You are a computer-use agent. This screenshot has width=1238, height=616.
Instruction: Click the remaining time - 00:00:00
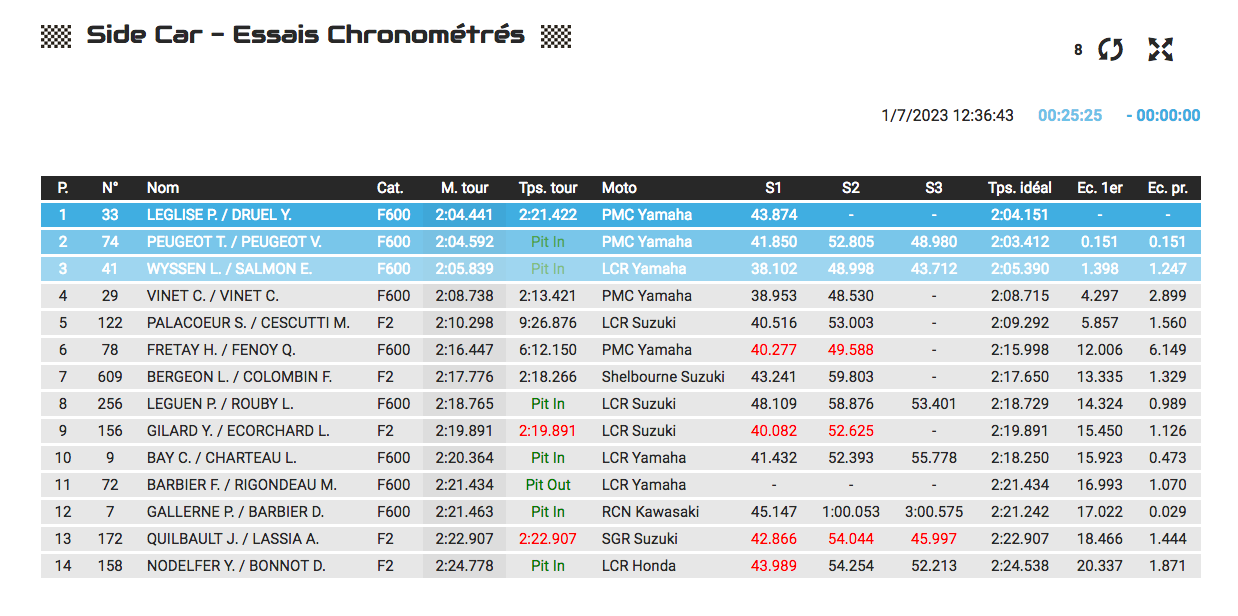1163,116
